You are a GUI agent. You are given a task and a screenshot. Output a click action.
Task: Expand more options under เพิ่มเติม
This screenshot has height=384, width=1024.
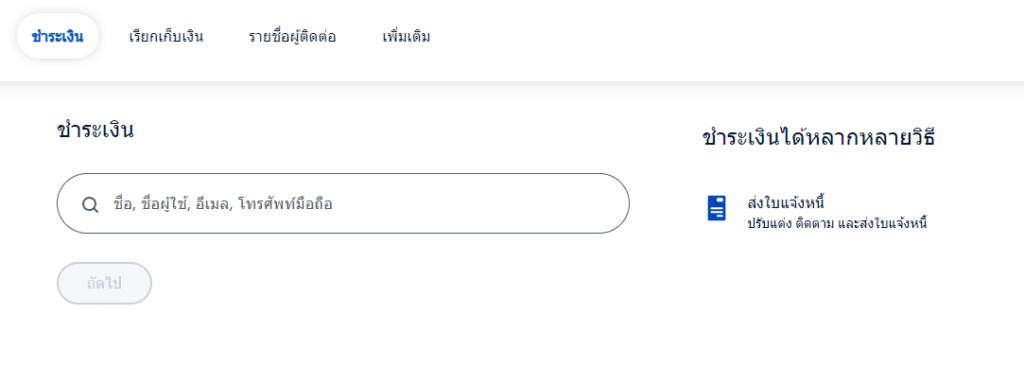click(406, 37)
